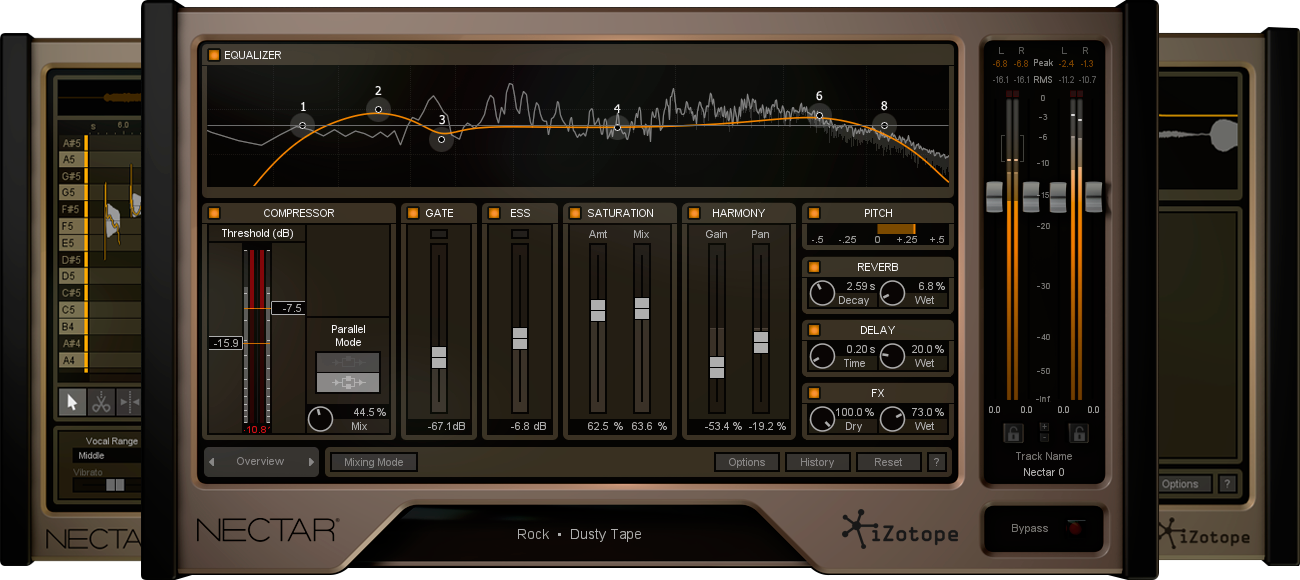Viewport: 1300px width, 580px height.
Task: Click the plus button between the meter locks
Action: pyautogui.click(x=1045, y=427)
